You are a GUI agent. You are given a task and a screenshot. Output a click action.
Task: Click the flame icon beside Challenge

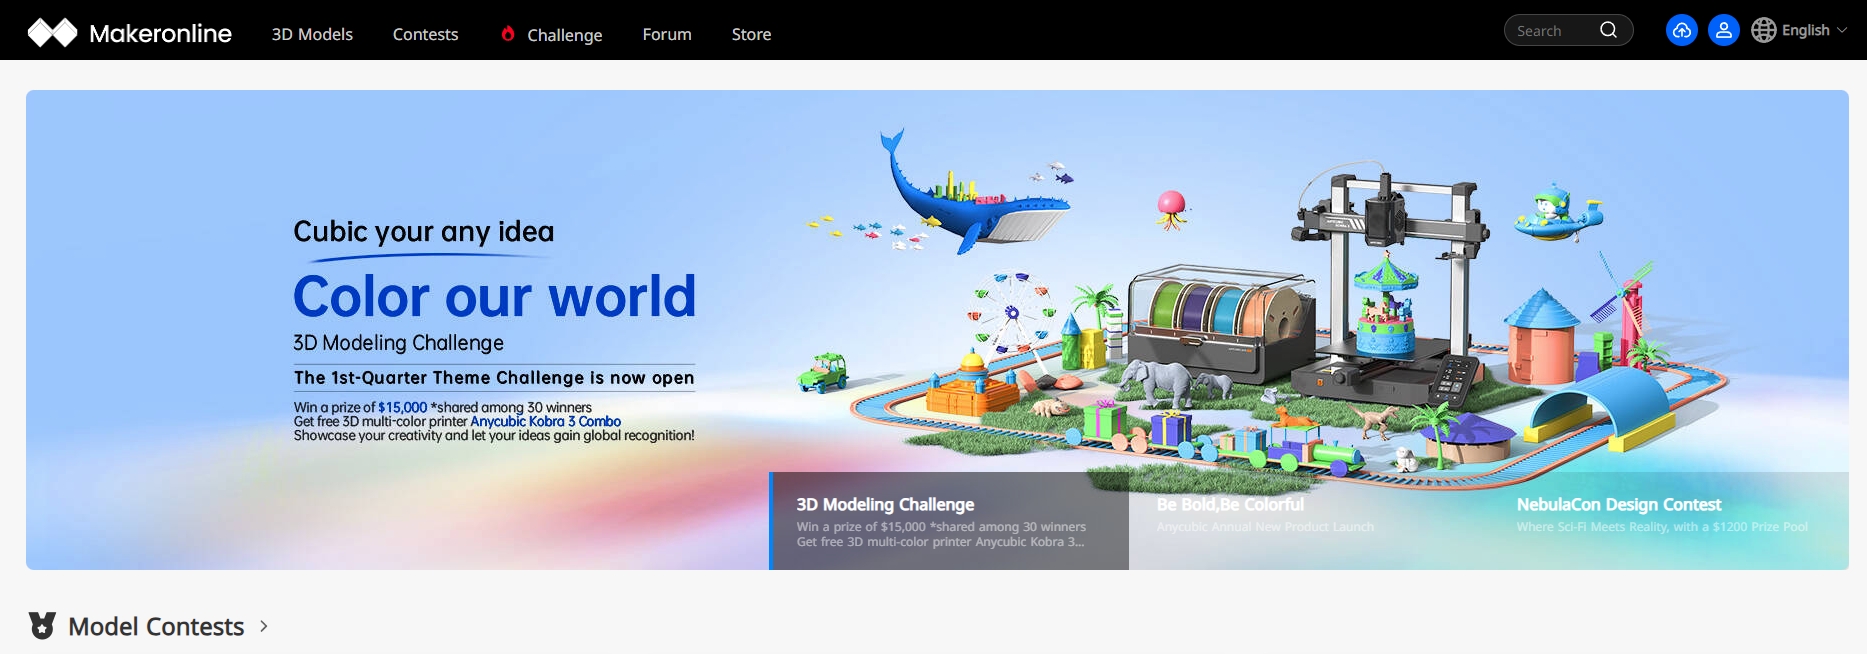[508, 34]
